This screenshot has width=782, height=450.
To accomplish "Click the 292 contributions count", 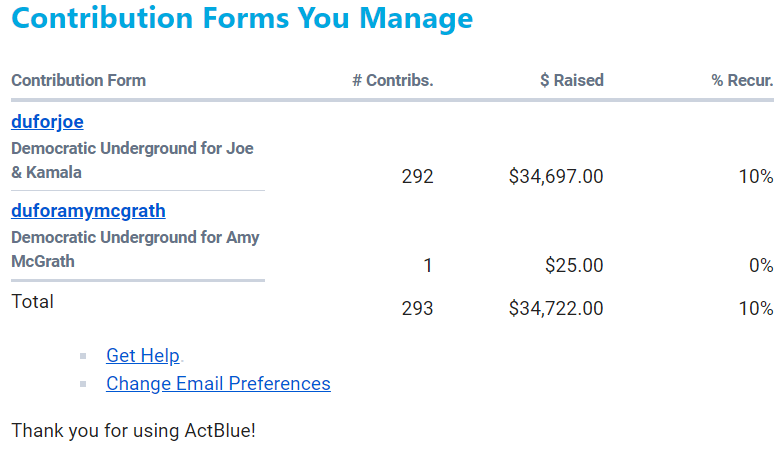I will pos(417,177).
